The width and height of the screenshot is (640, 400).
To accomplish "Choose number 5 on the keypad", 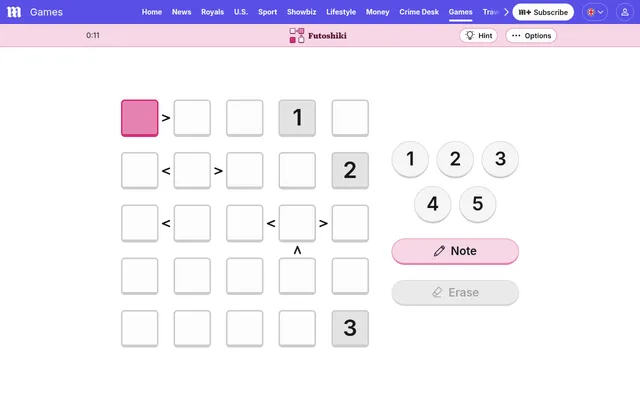I will point(478,204).
